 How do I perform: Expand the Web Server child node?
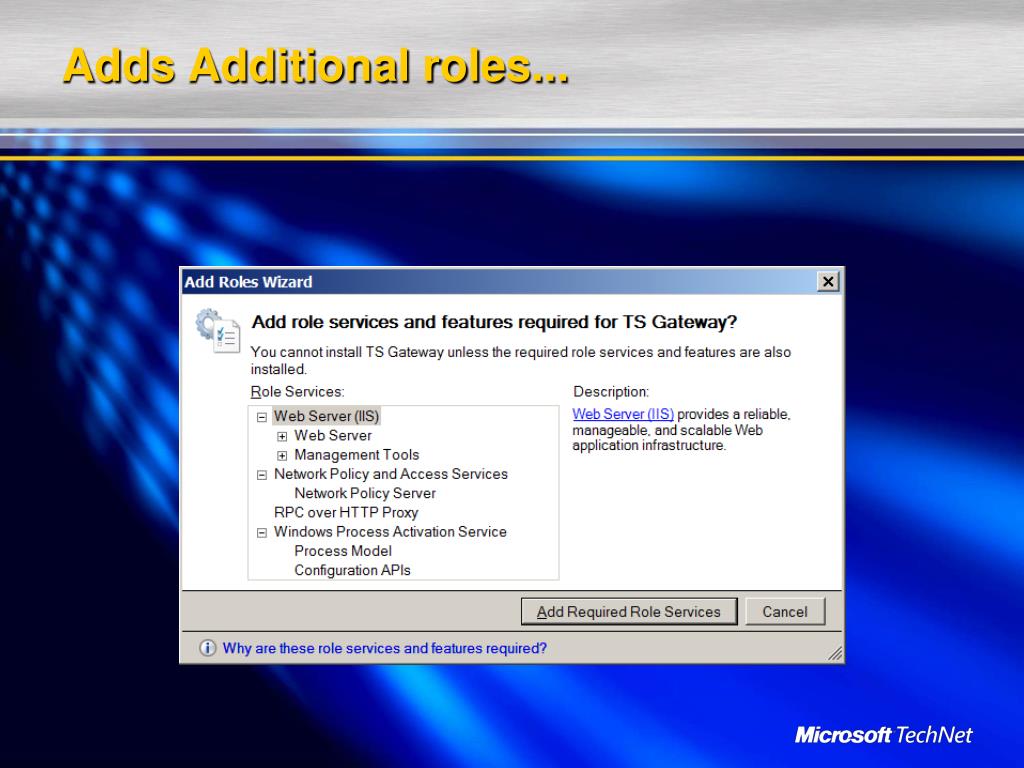coord(282,436)
